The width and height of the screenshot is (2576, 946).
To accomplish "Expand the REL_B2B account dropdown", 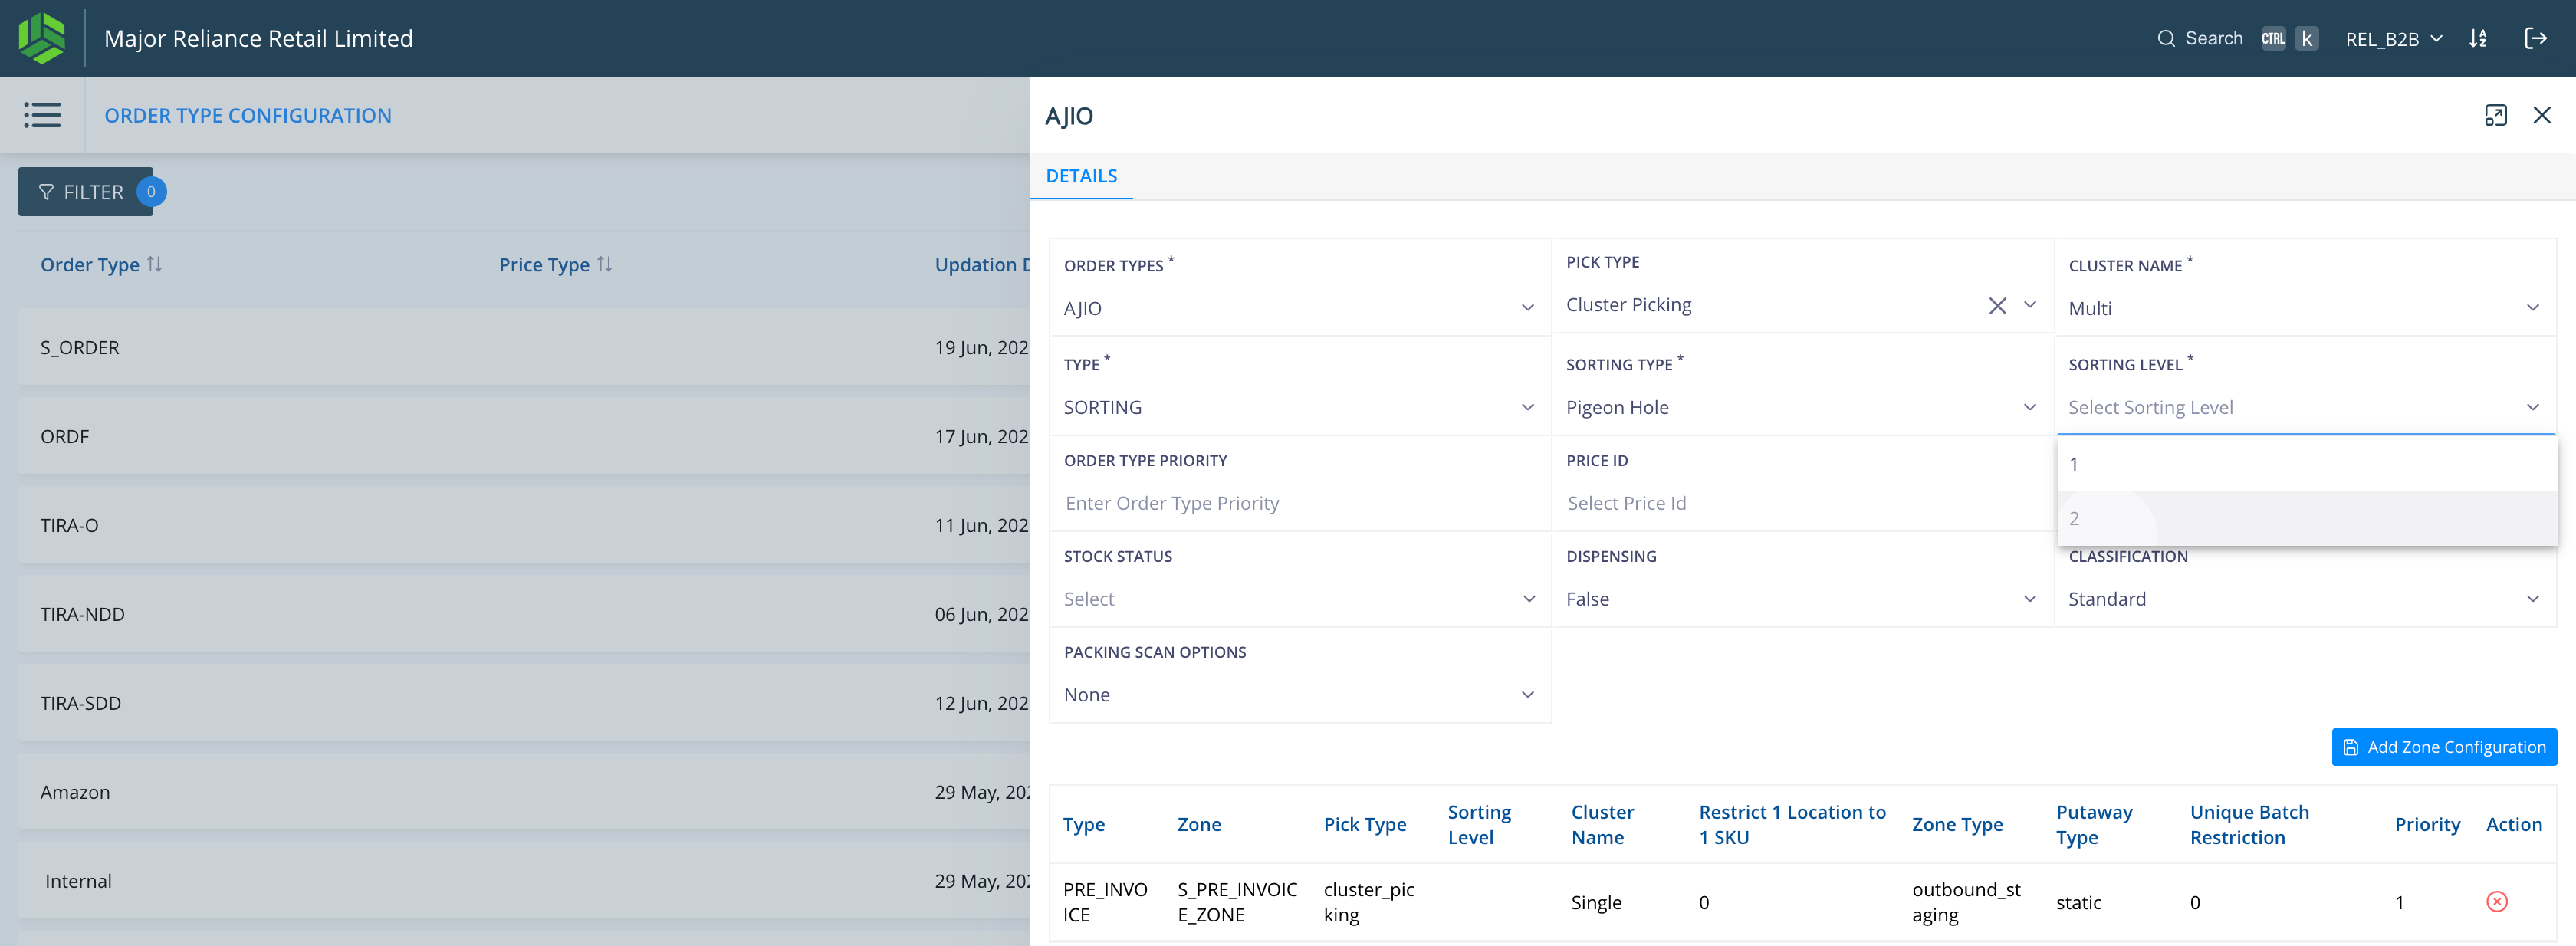I will pyautogui.click(x=2394, y=38).
